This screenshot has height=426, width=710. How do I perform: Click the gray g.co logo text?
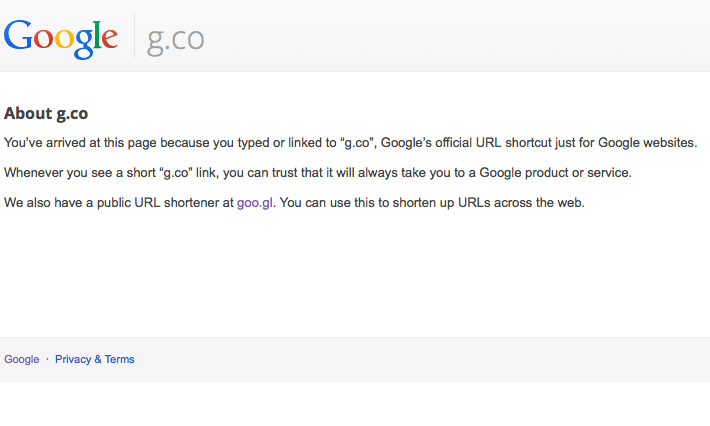[176, 38]
